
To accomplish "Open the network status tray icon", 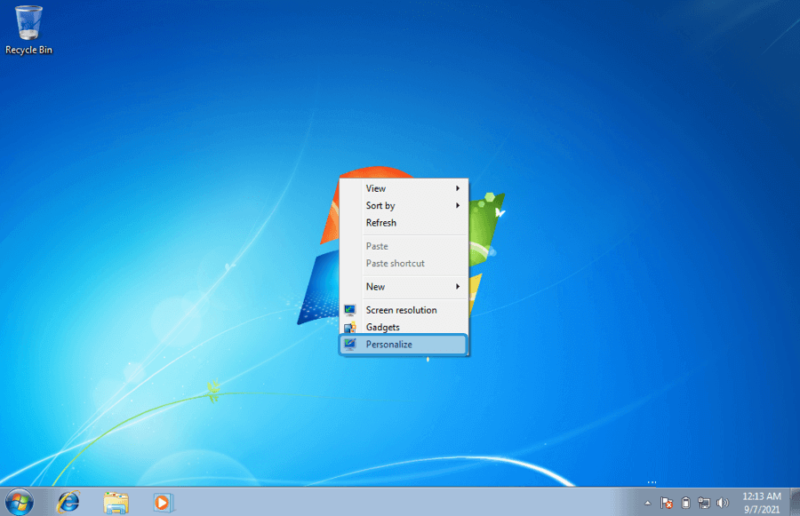I will 704,503.
